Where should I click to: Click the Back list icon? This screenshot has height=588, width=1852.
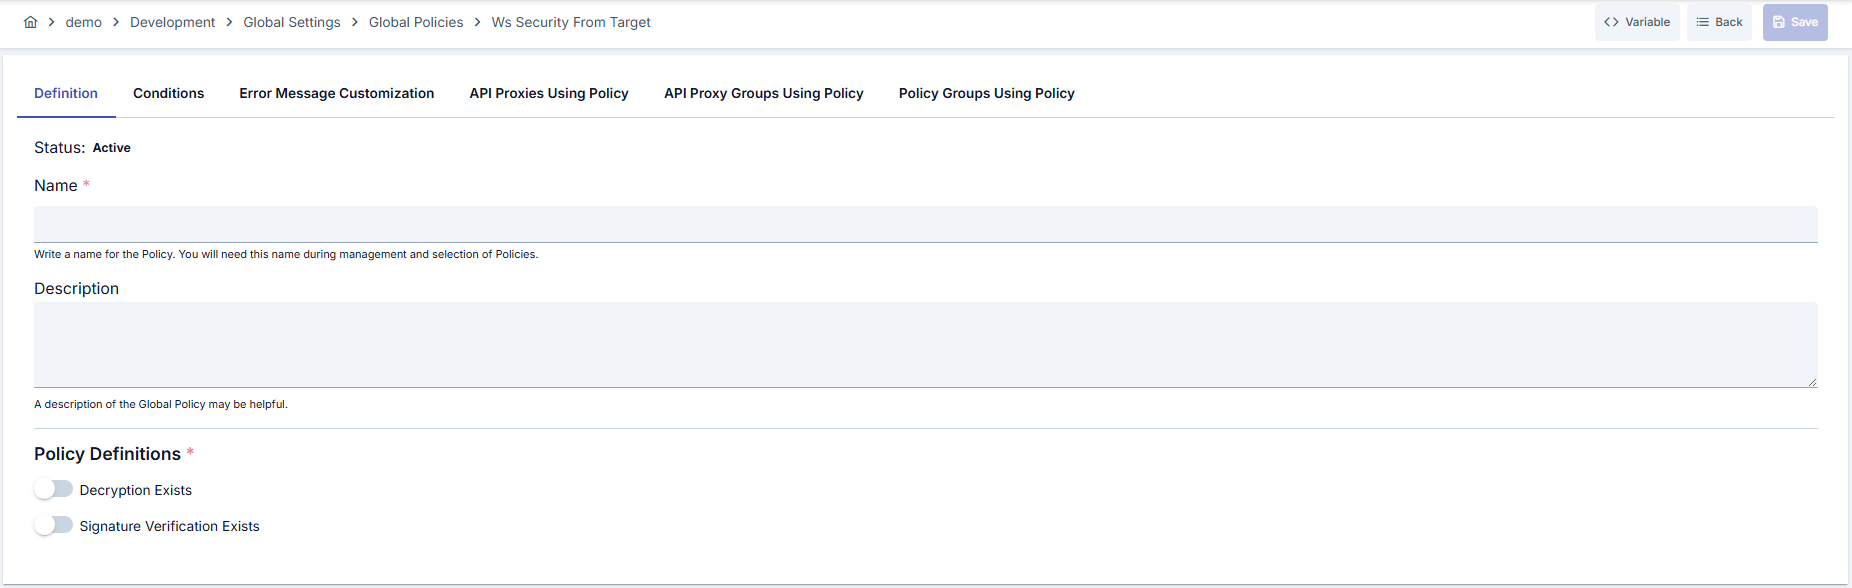coord(1702,22)
